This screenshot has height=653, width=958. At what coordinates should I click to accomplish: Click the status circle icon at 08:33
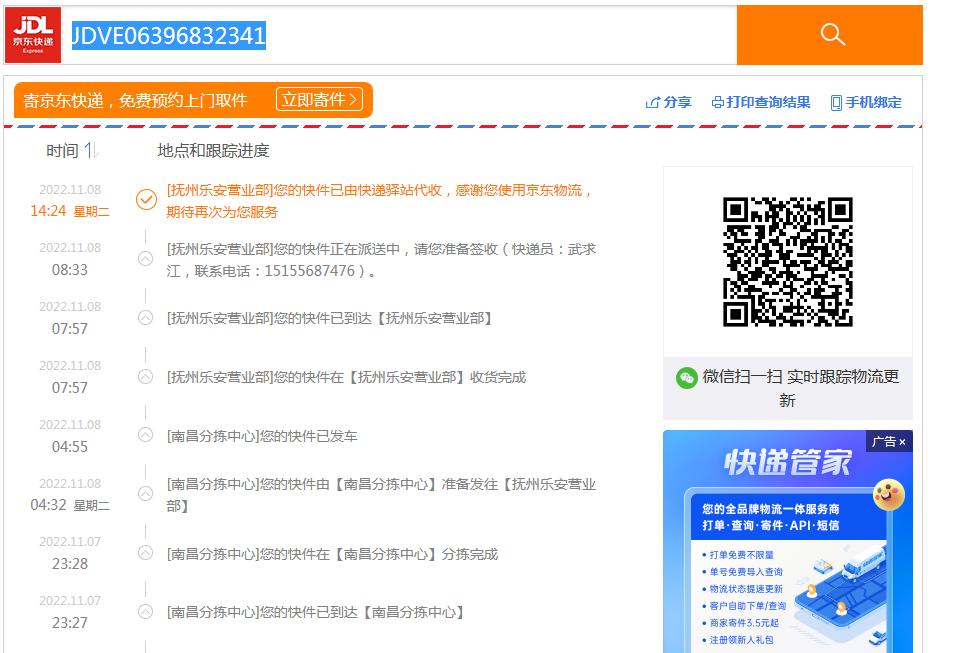coord(145,258)
